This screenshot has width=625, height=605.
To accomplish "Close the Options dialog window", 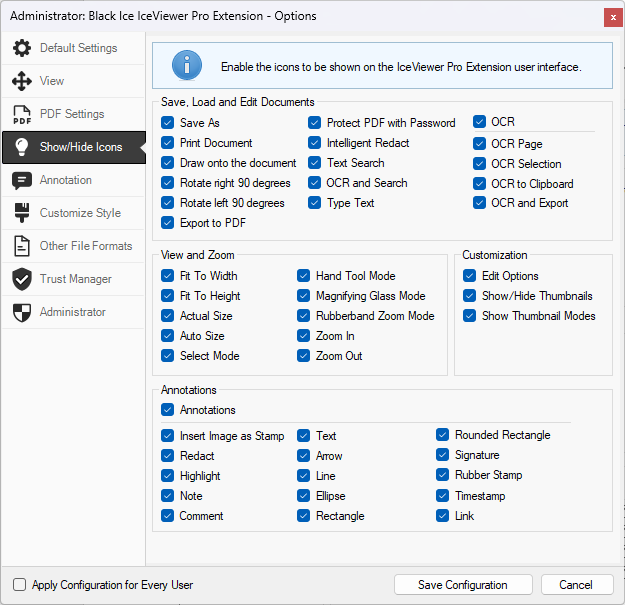I will (x=613, y=18).
